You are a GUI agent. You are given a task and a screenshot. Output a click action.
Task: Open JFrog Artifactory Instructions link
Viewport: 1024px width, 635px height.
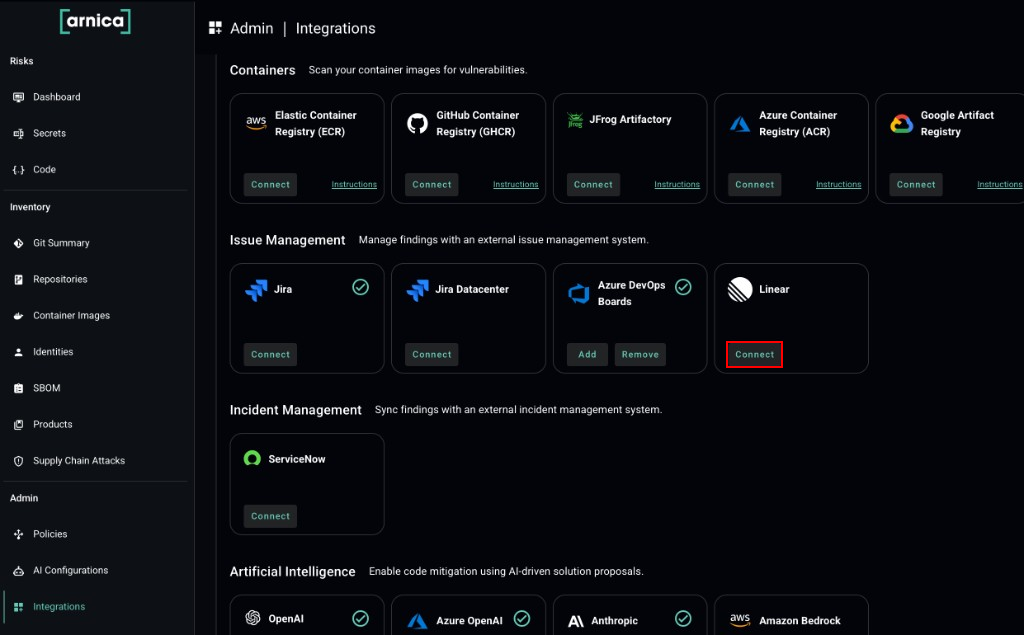point(677,184)
